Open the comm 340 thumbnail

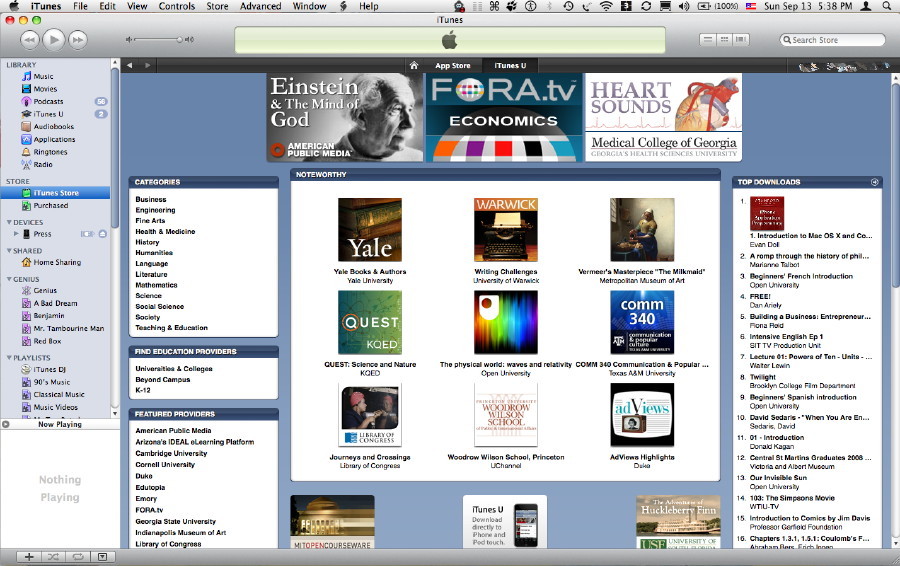[x=642, y=322]
